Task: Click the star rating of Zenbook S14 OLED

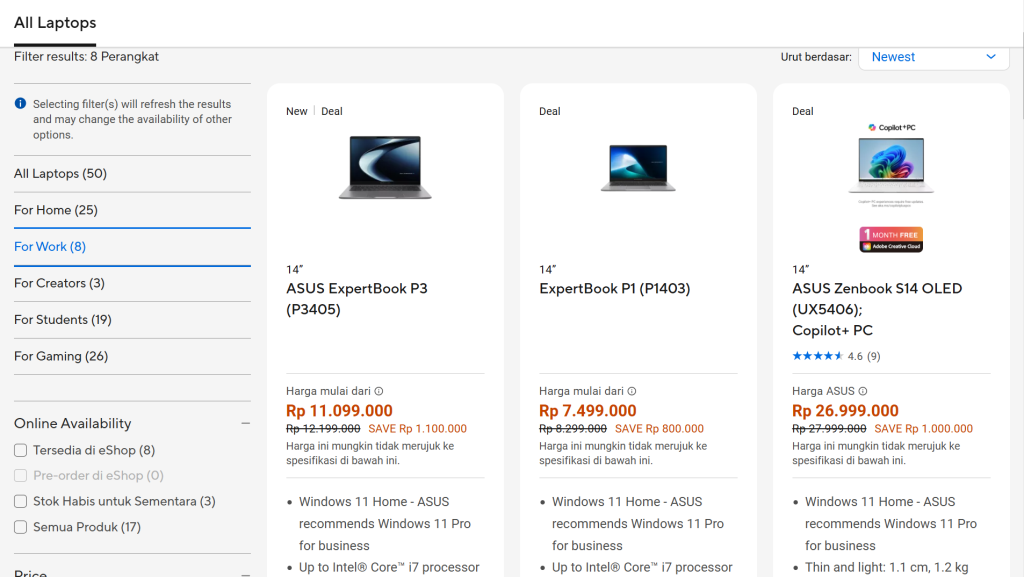Action: tap(817, 356)
